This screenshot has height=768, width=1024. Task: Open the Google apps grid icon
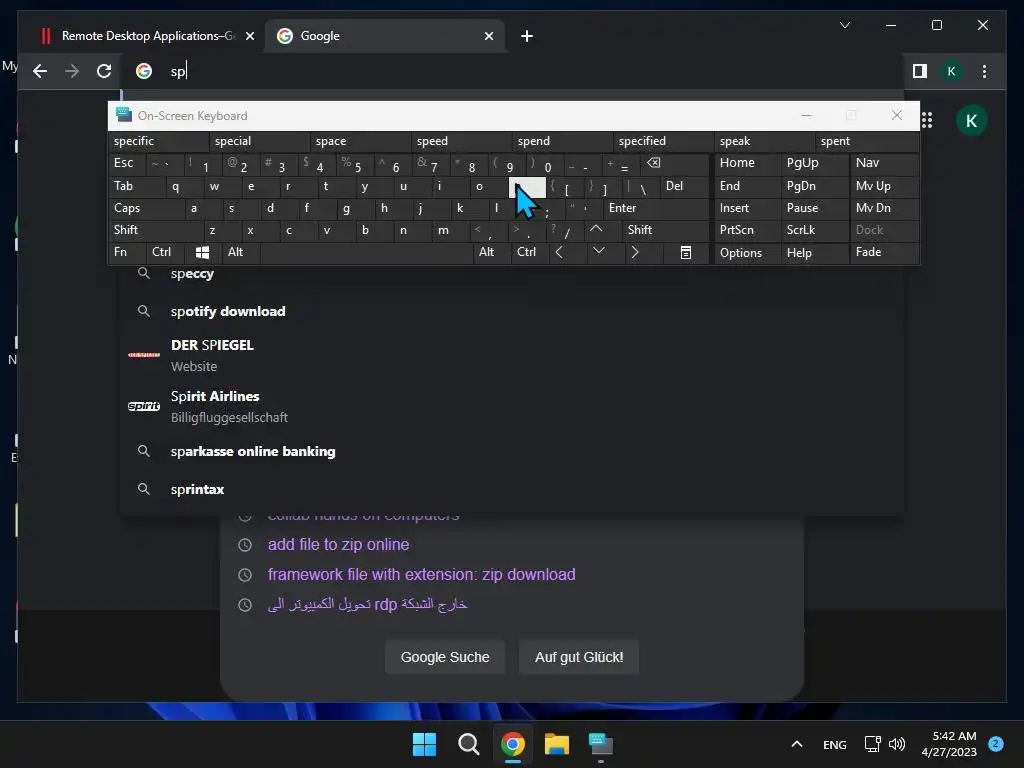[927, 120]
